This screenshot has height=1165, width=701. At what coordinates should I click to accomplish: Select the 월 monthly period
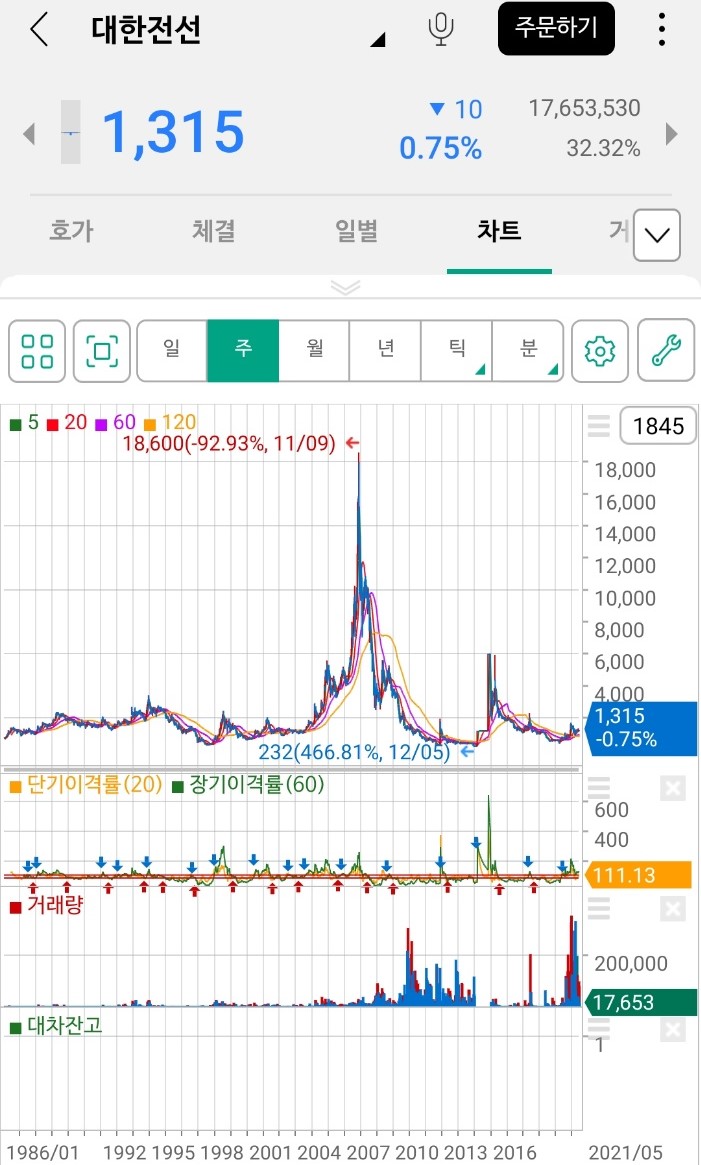click(314, 351)
